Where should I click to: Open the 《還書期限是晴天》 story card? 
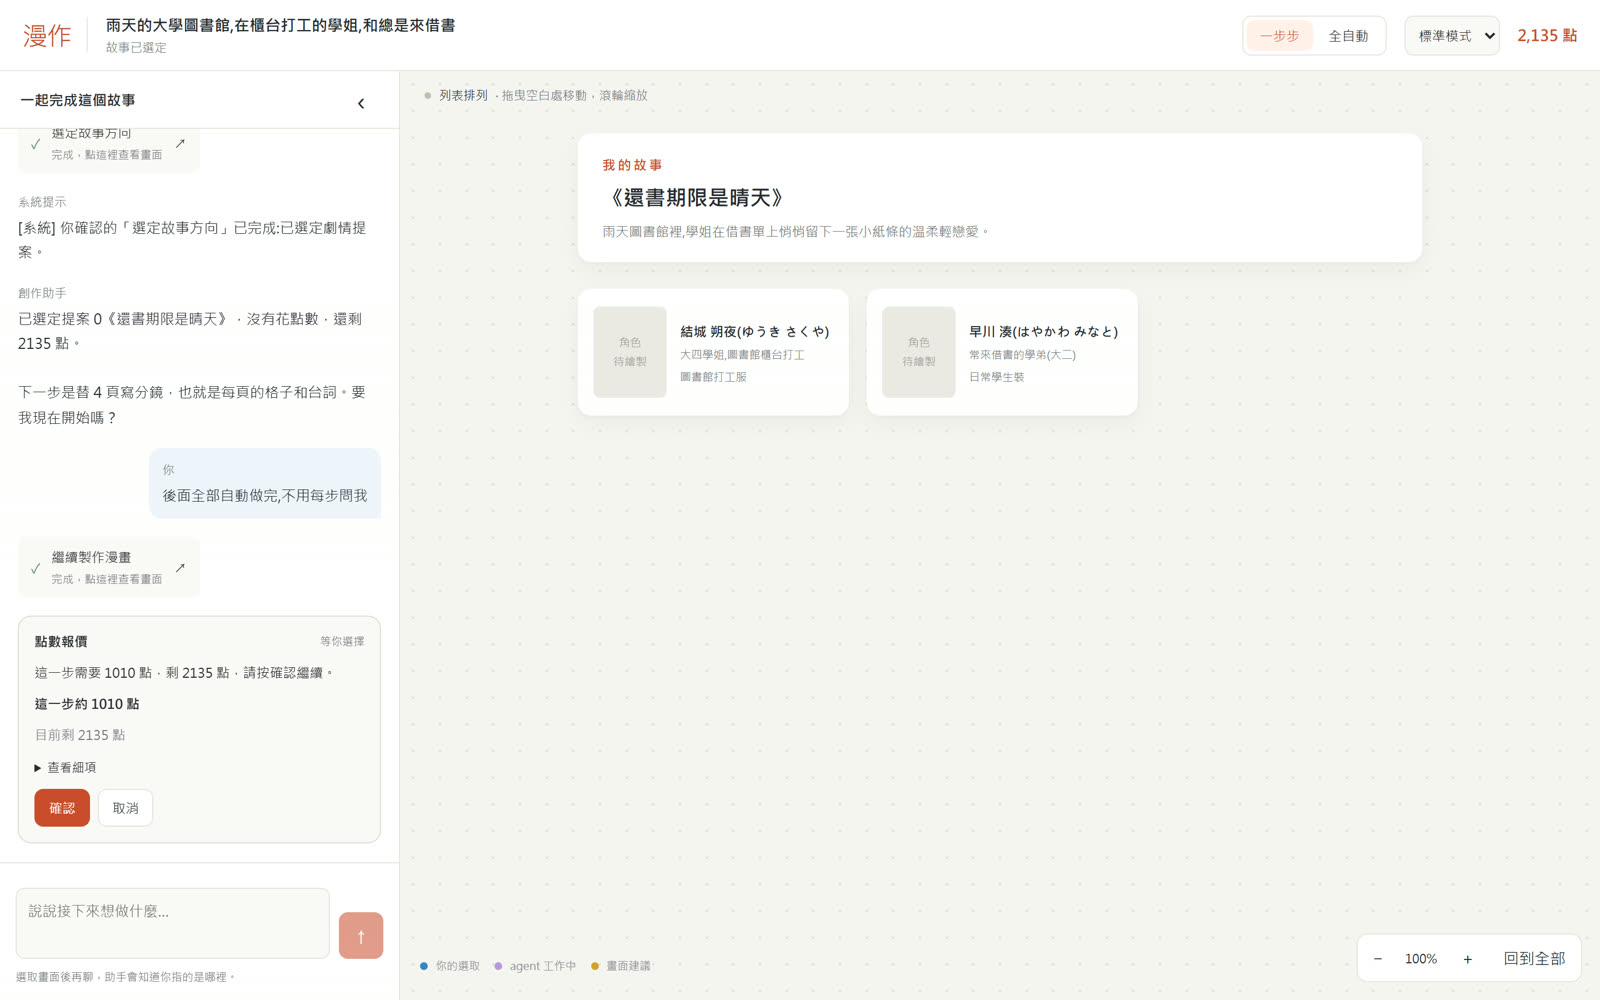click(999, 198)
